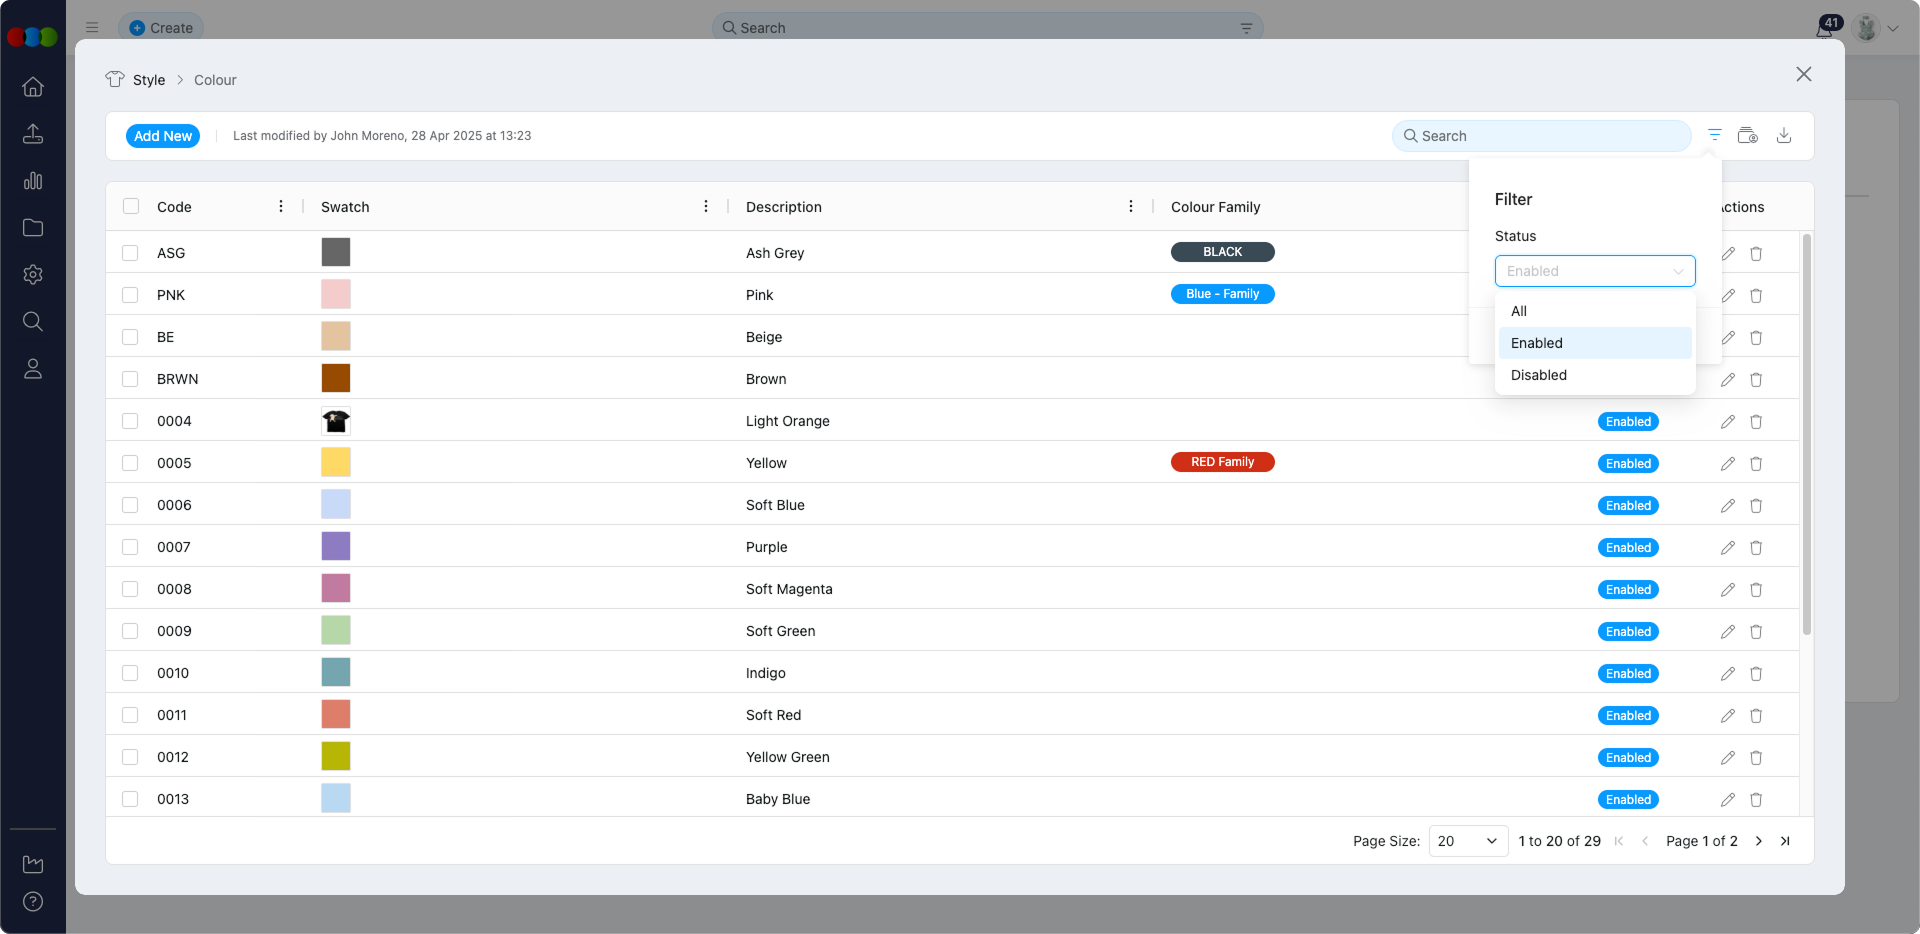Navigate to Style via the breadcrumb
This screenshot has width=1920, height=934.
(150, 80)
